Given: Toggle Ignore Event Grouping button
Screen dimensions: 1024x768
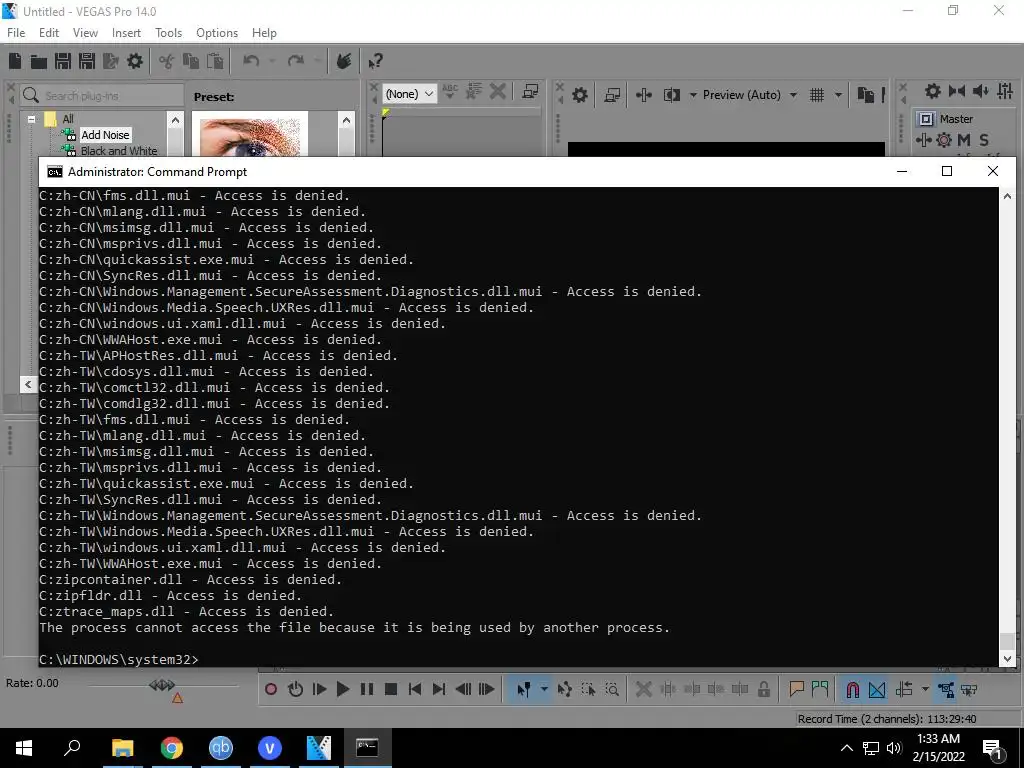Looking at the screenshot, I should [969, 690].
